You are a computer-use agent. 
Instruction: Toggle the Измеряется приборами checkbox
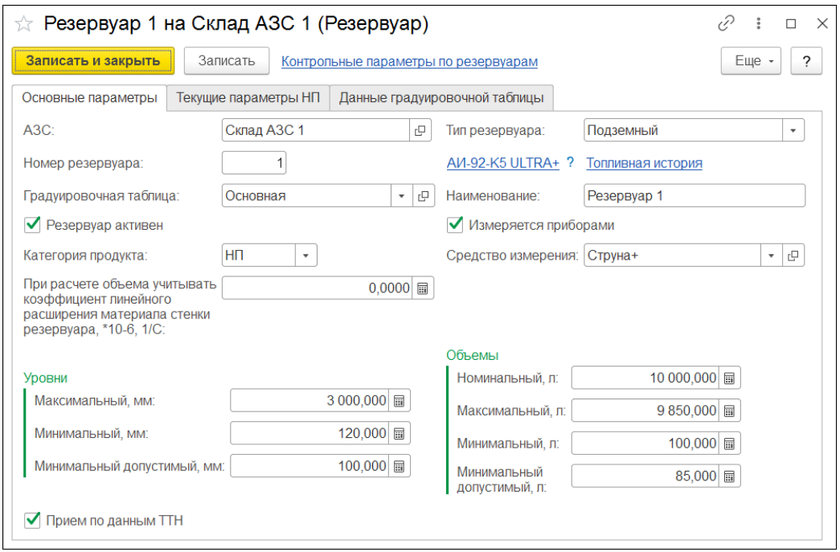click(455, 225)
